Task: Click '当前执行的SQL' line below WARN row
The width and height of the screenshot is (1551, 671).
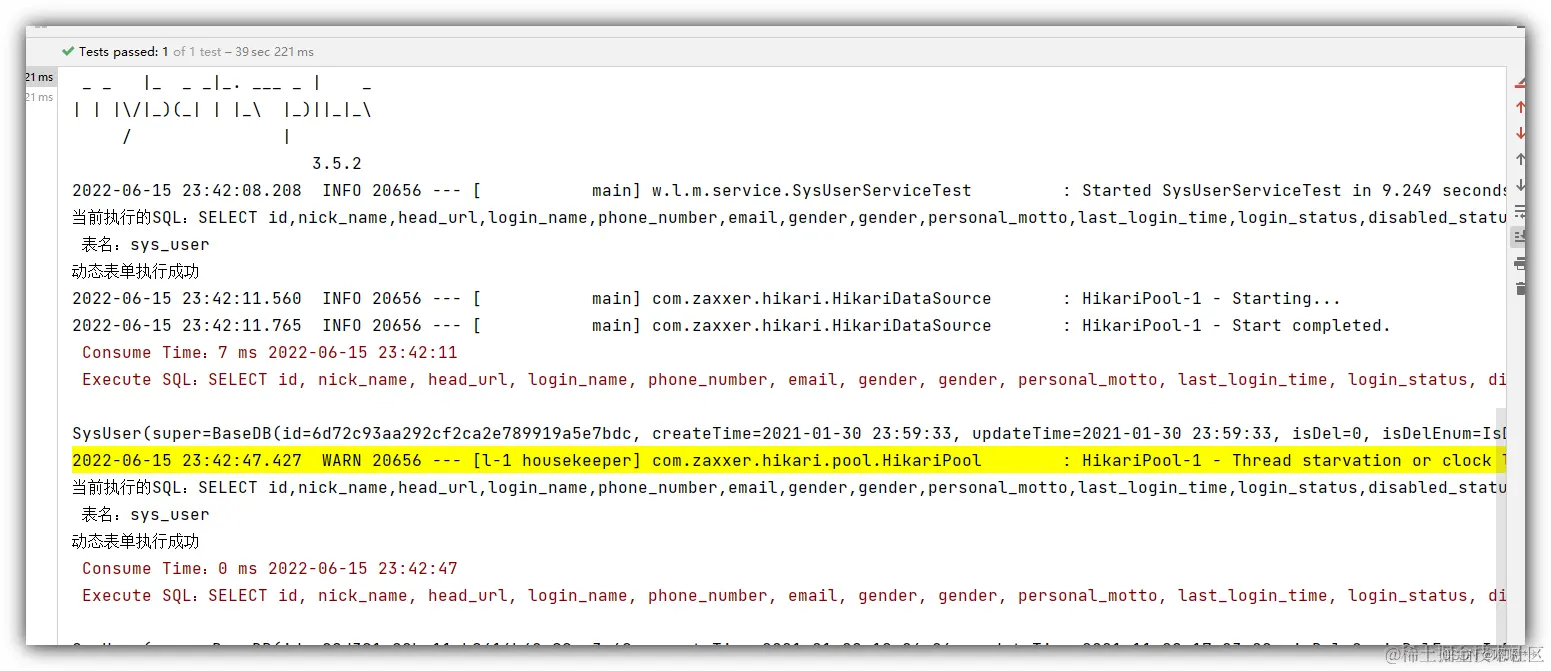Action: point(789,487)
